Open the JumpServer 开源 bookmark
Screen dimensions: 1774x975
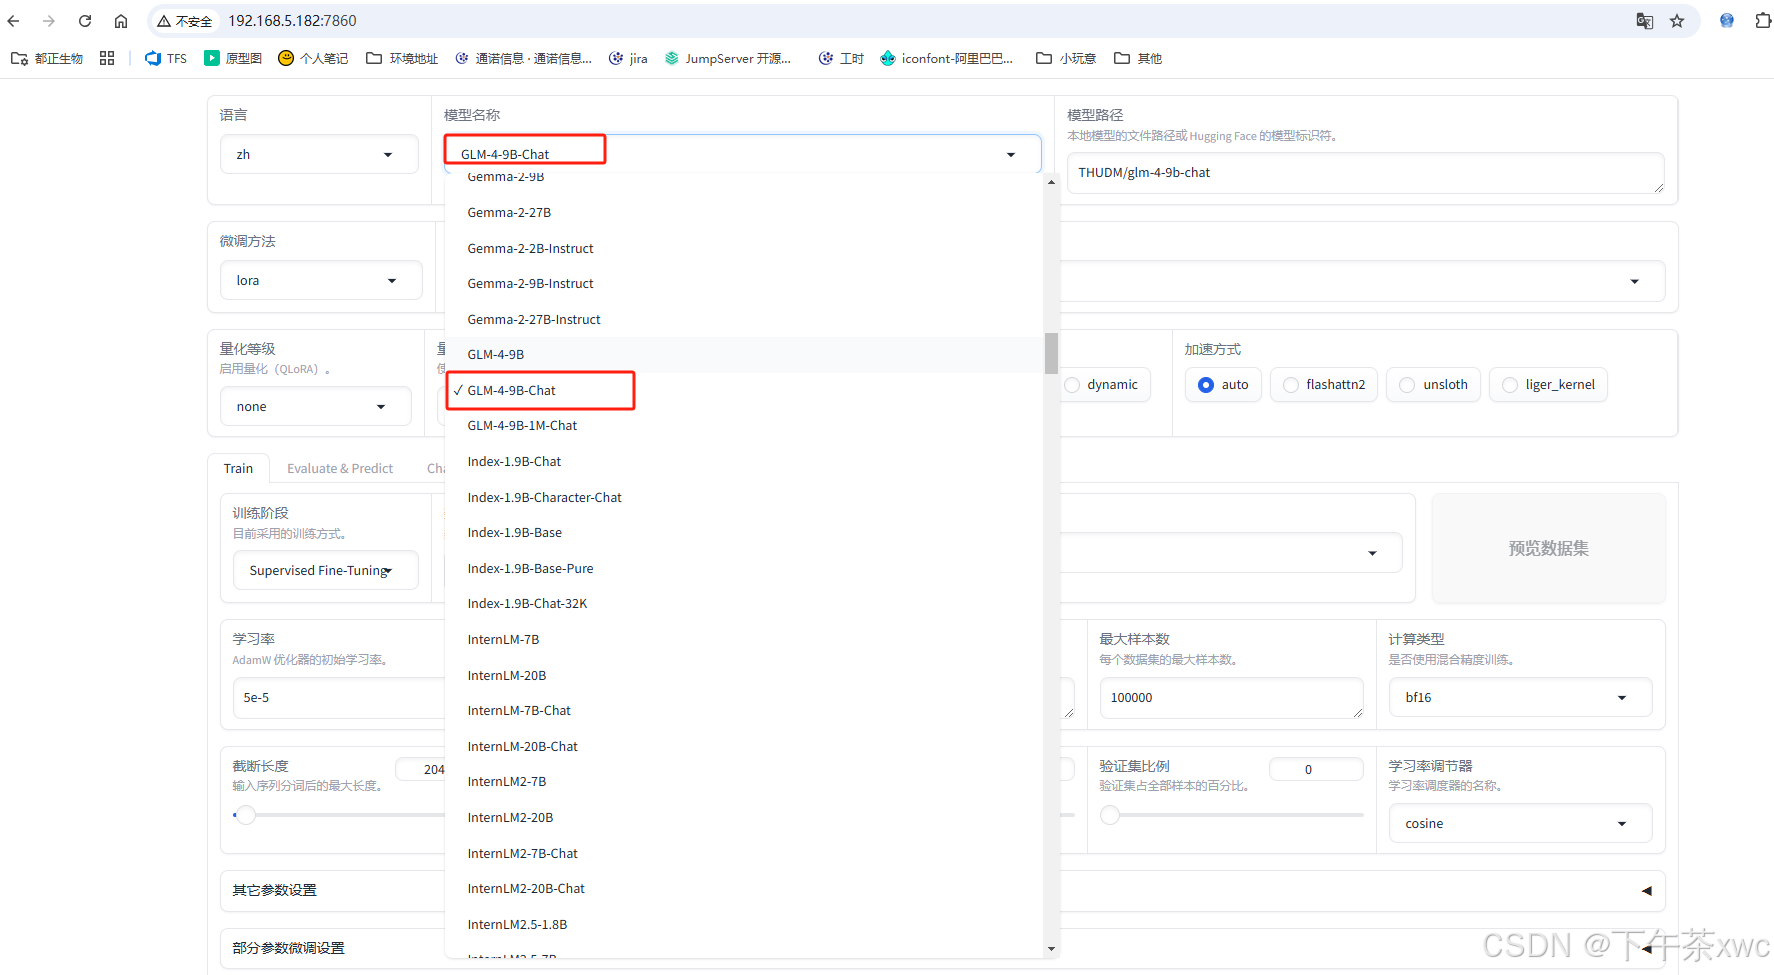pos(729,58)
